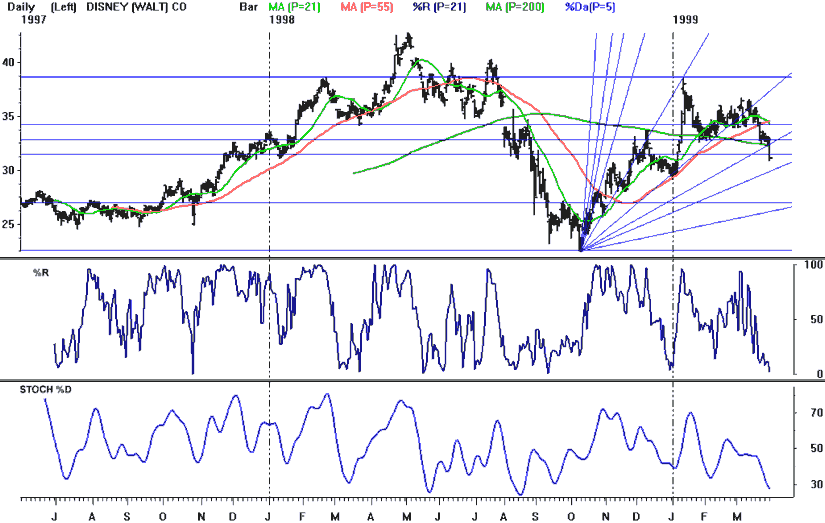825x523 pixels.
Task: Click the October 1998 price low fan origin
Action: coord(580,250)
